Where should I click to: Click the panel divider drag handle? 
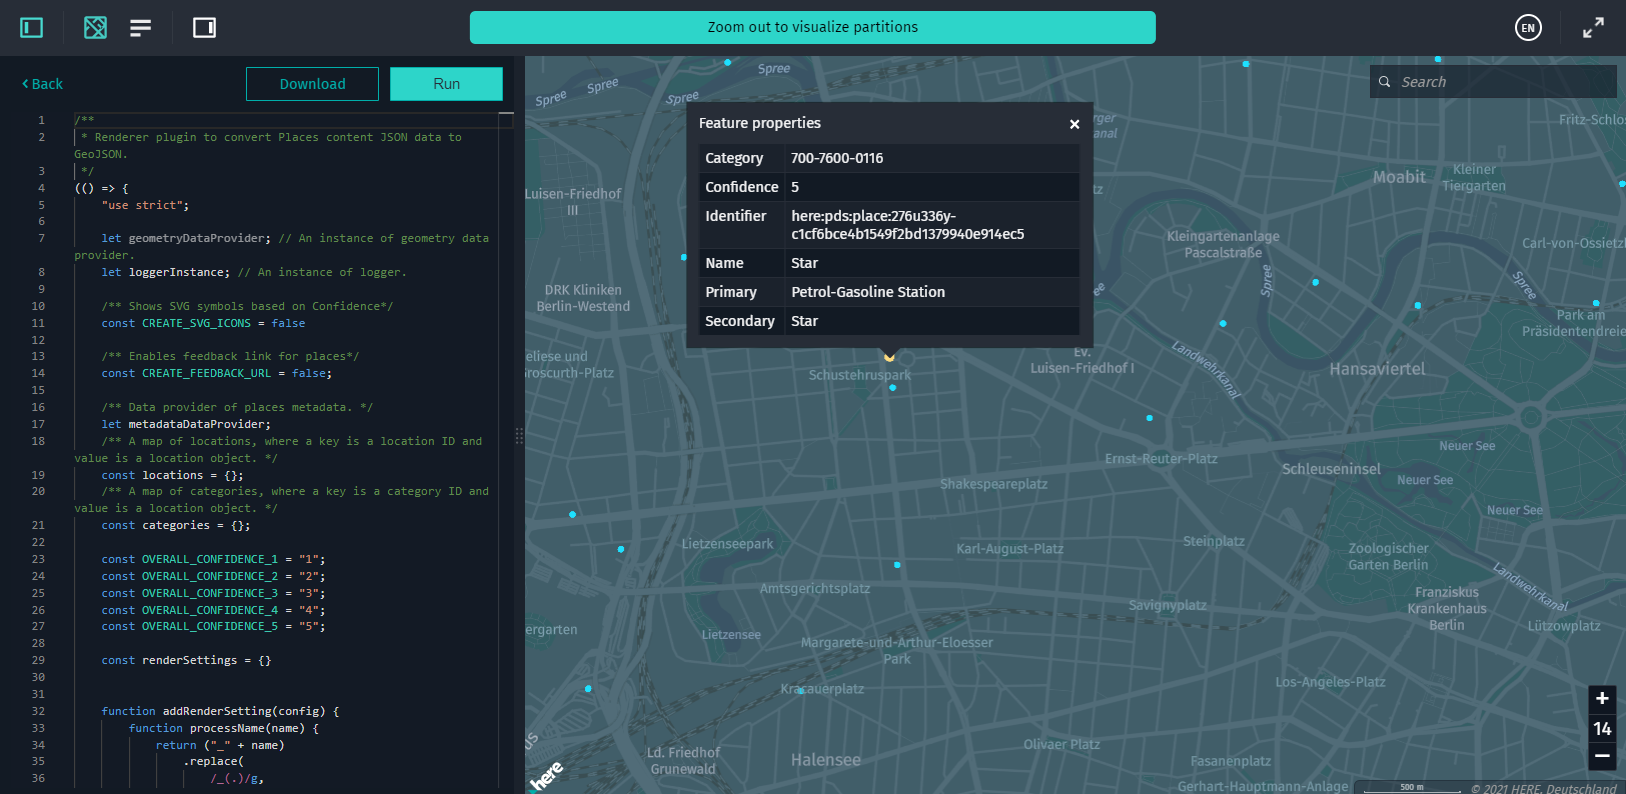click(519, 436)
